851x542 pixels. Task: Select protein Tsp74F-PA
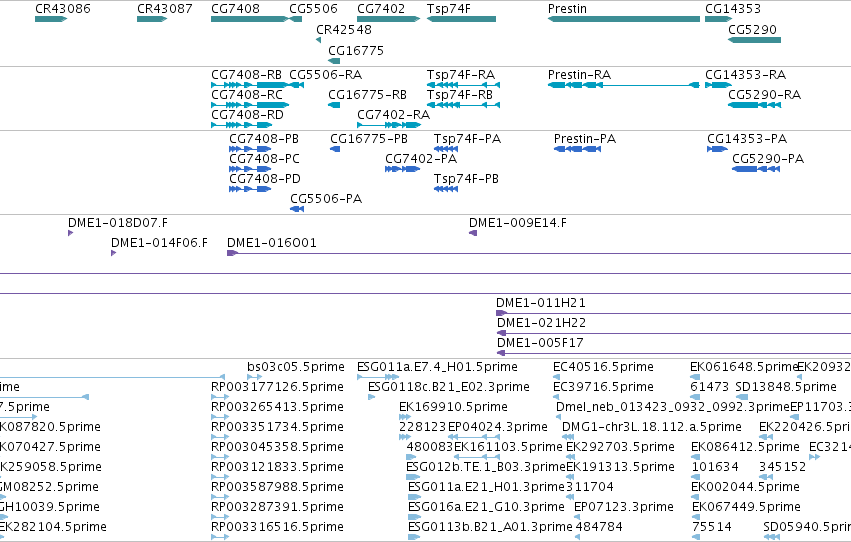[x=446, y=149]
